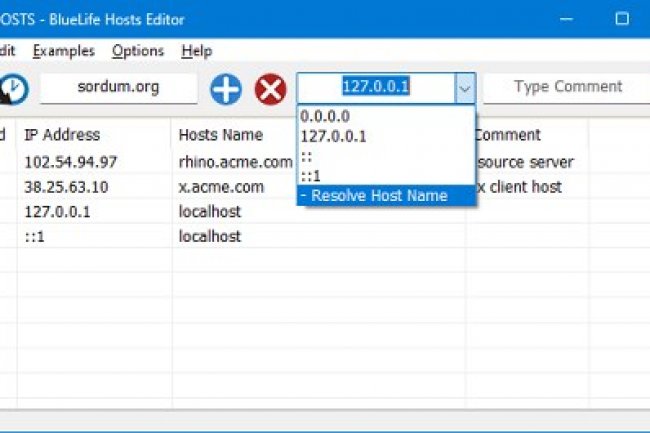Screen dimensions: 650x433
Task: Choose the :: option in the dropdown list
Action: tap(386, 156)
